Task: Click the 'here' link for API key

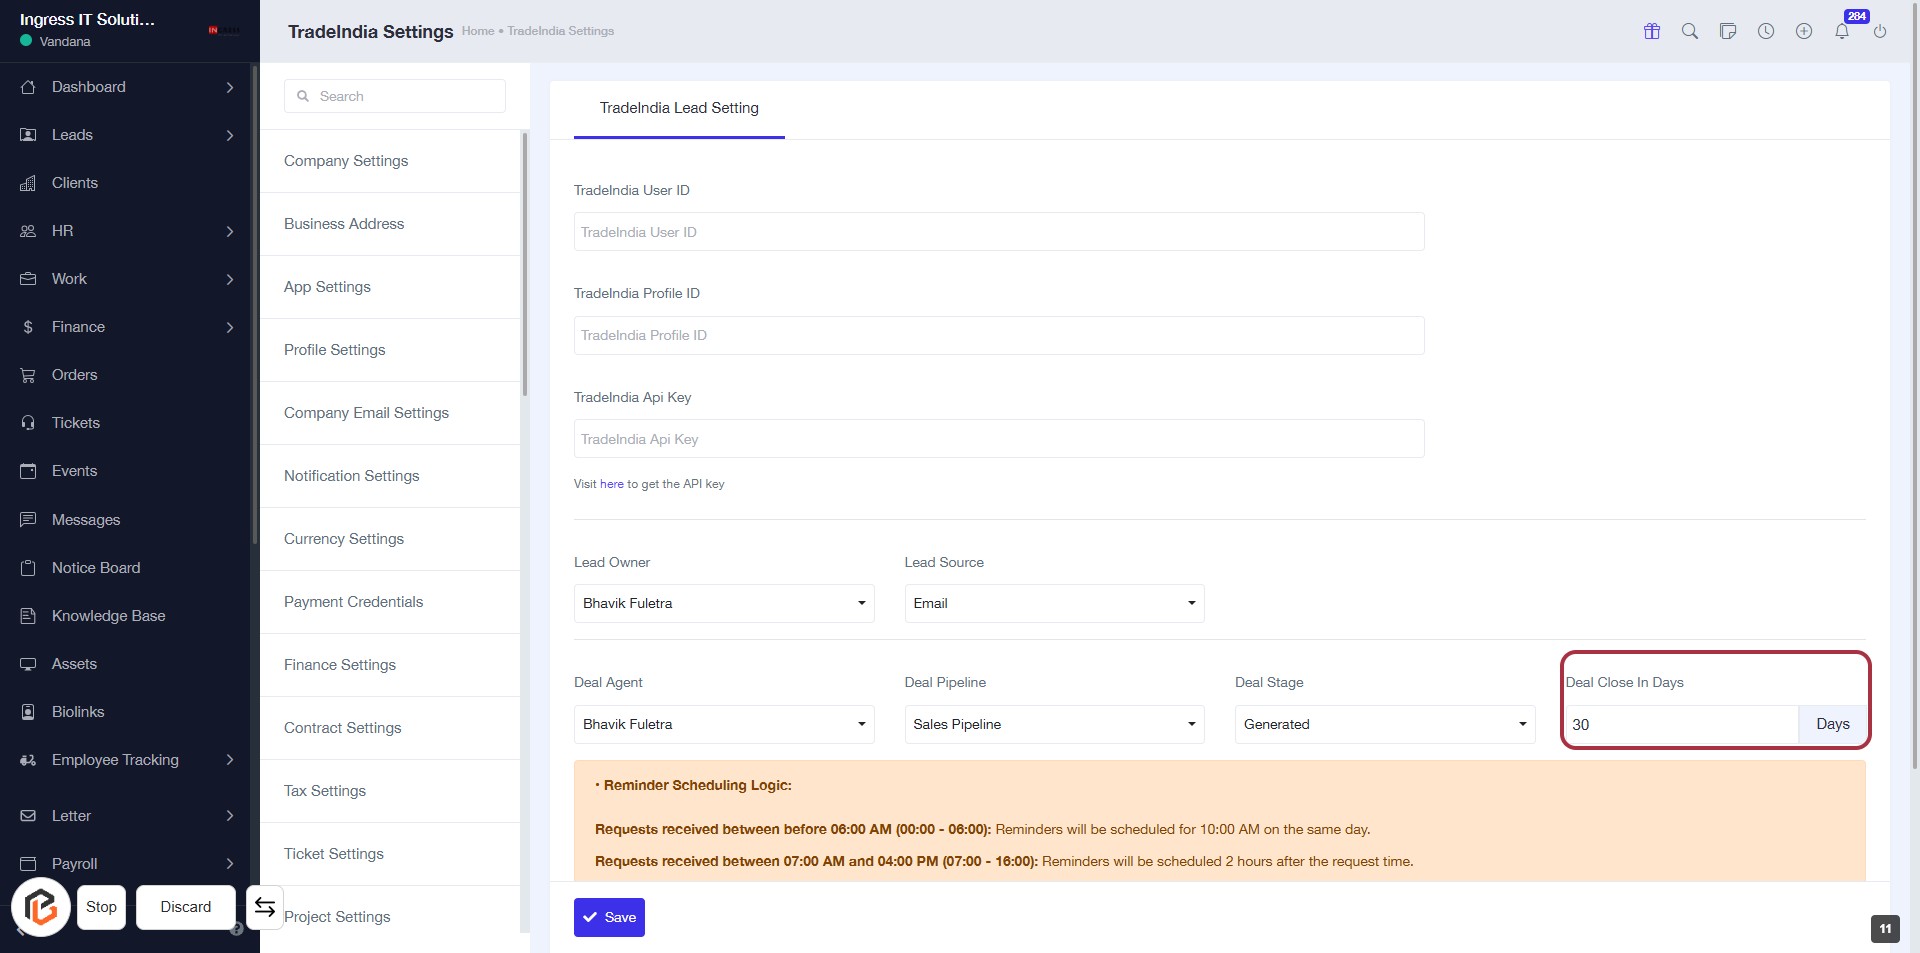Action: click(x=611, y=484)
